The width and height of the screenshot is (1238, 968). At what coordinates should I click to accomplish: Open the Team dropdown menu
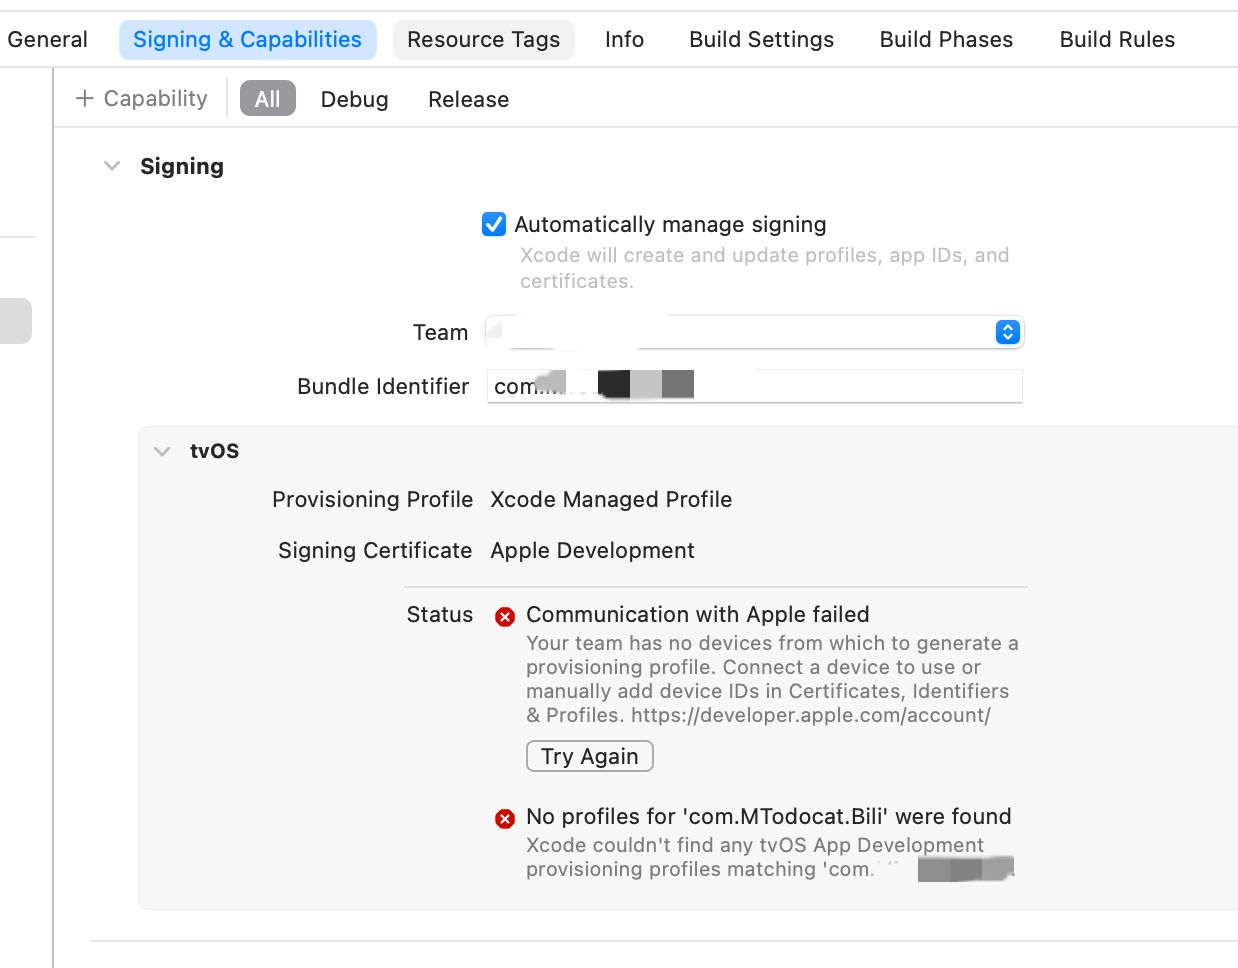point(1007,332)
